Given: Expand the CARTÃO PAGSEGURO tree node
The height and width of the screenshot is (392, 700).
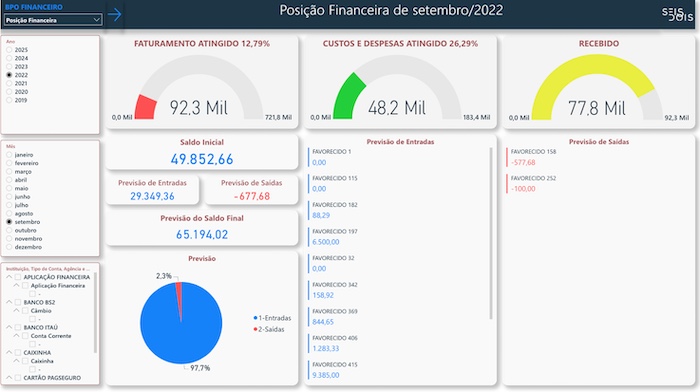Looking at the screenshot, I should pyautogui.click(x=9, y=378).
